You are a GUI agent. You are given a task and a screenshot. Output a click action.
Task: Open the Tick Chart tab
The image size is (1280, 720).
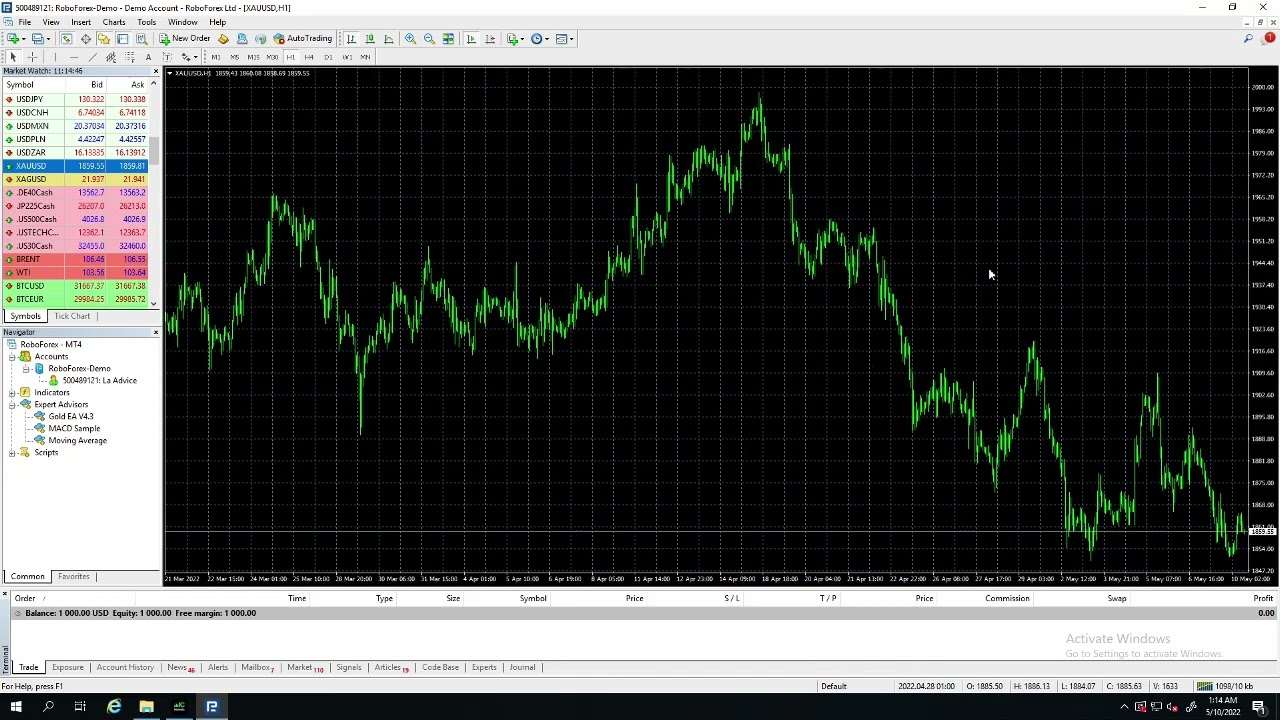pyautogui.click(x=72, y=316)
